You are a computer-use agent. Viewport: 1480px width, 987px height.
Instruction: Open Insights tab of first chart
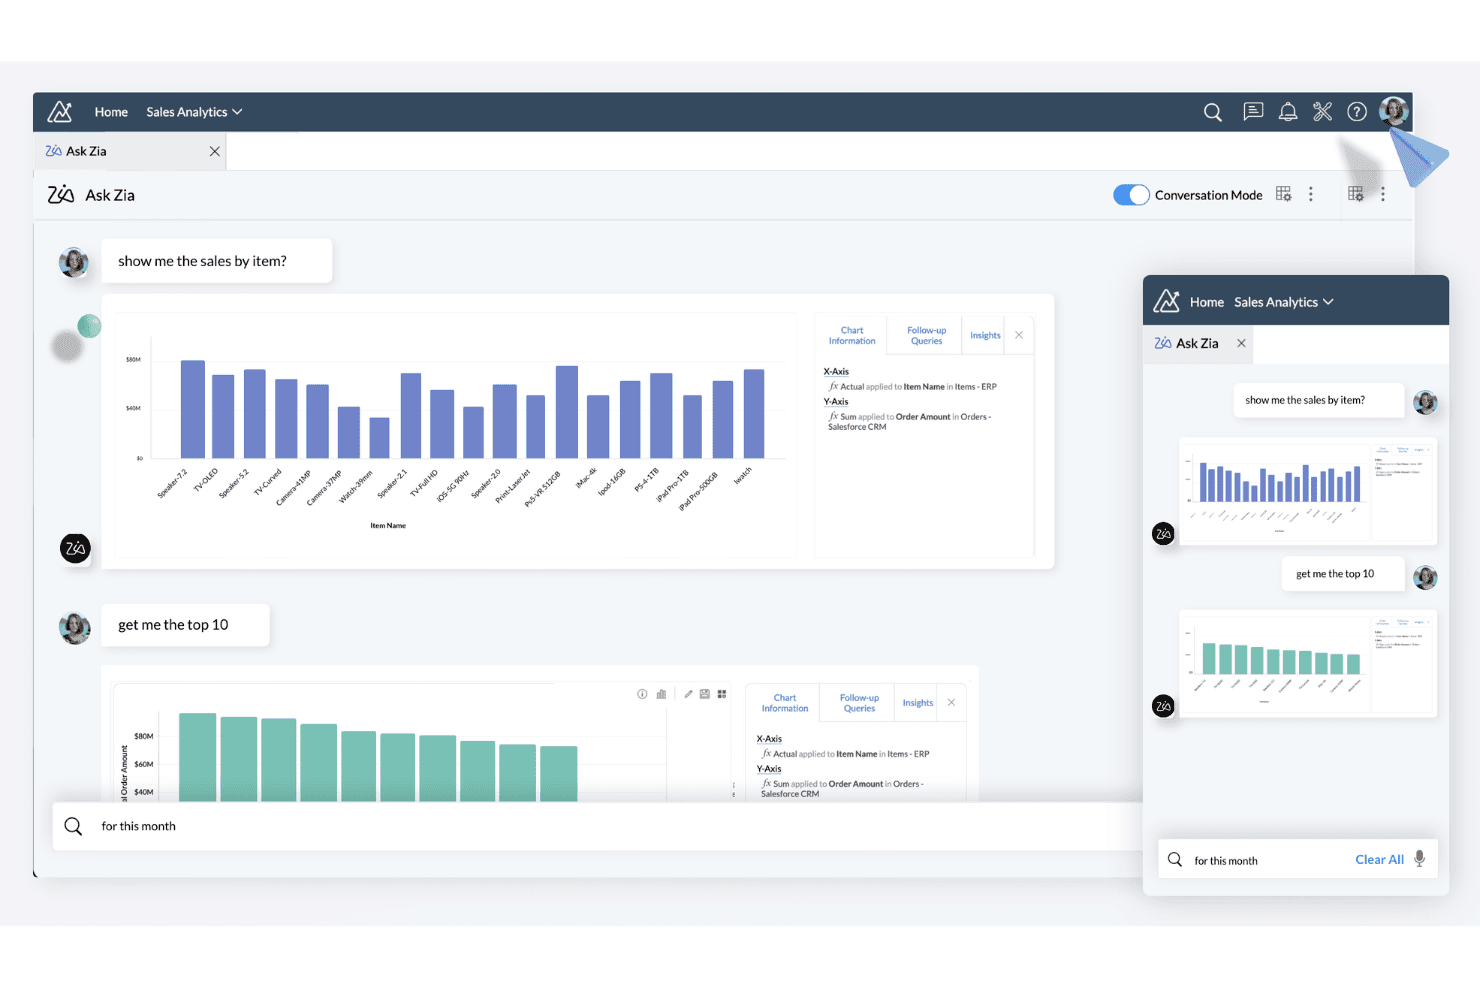pyautogui.click(x=985, y=336)
